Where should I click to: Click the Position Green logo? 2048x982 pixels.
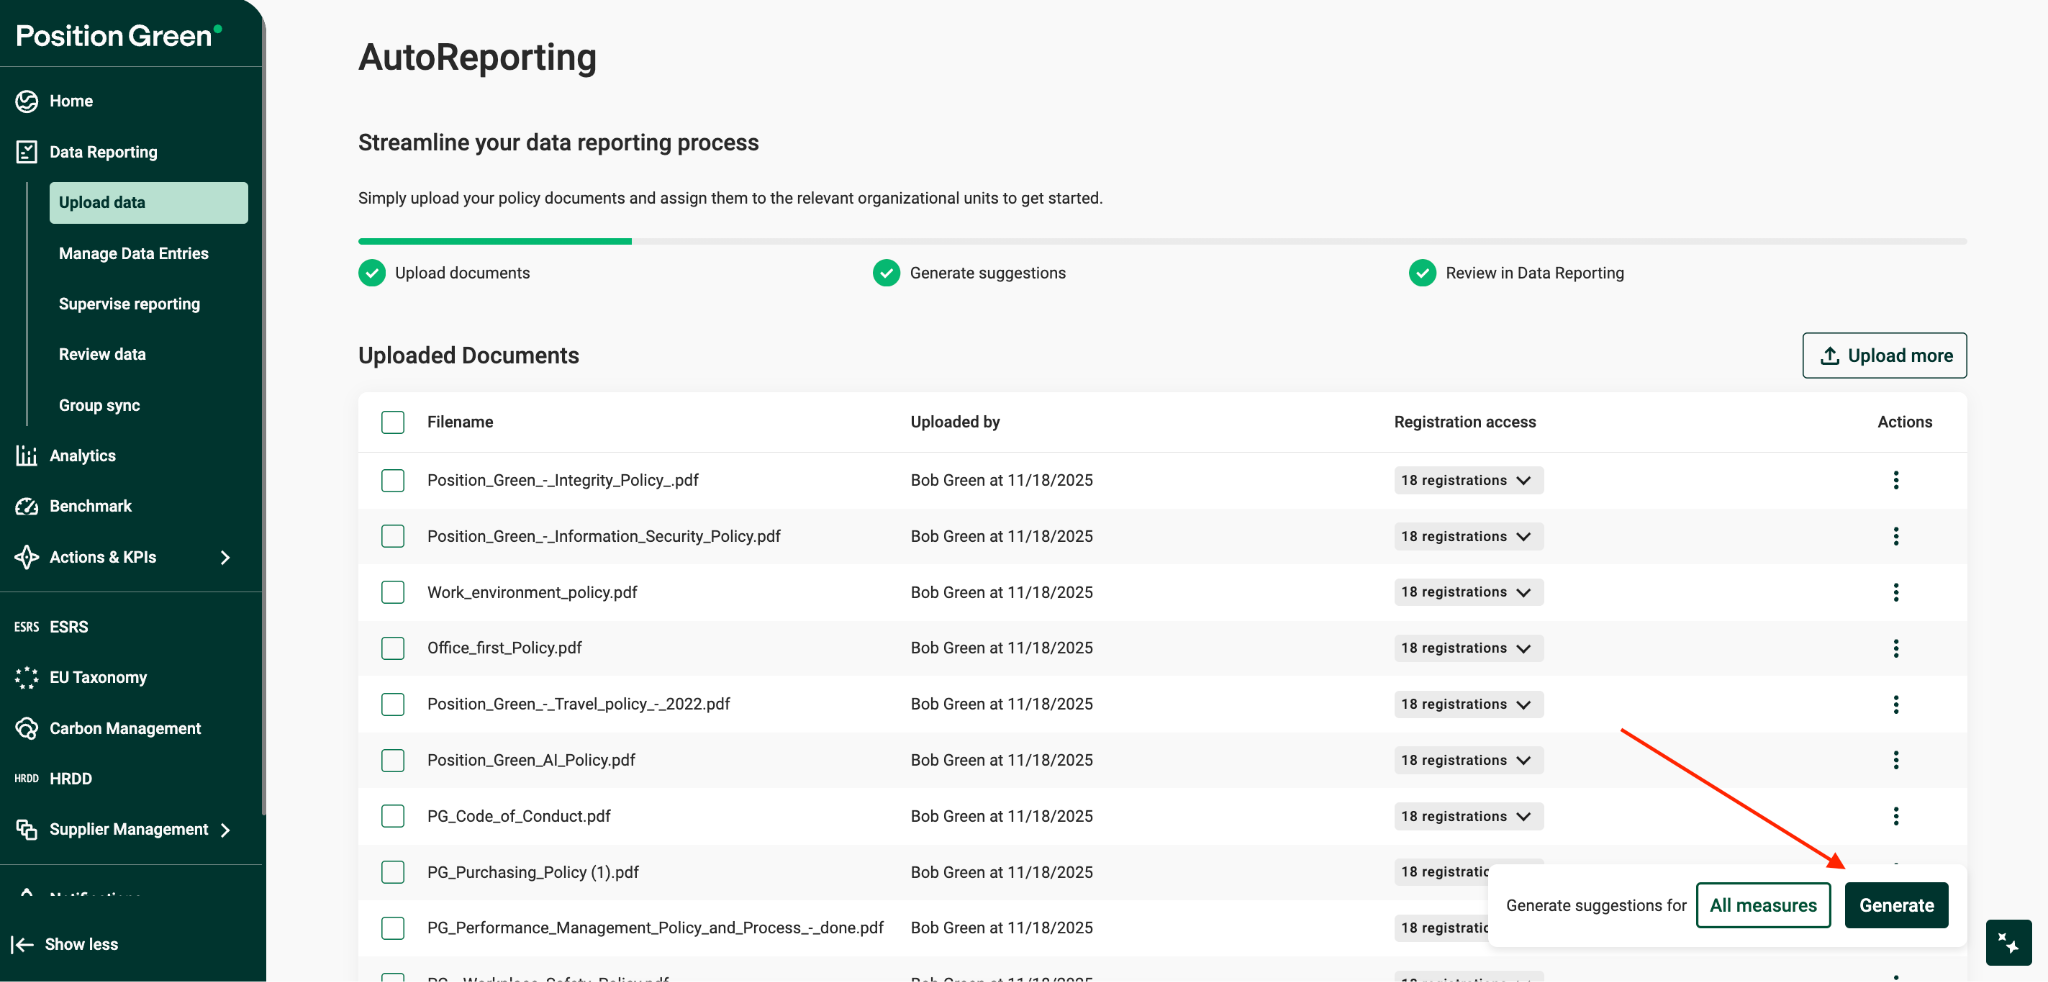coord(119,35)
